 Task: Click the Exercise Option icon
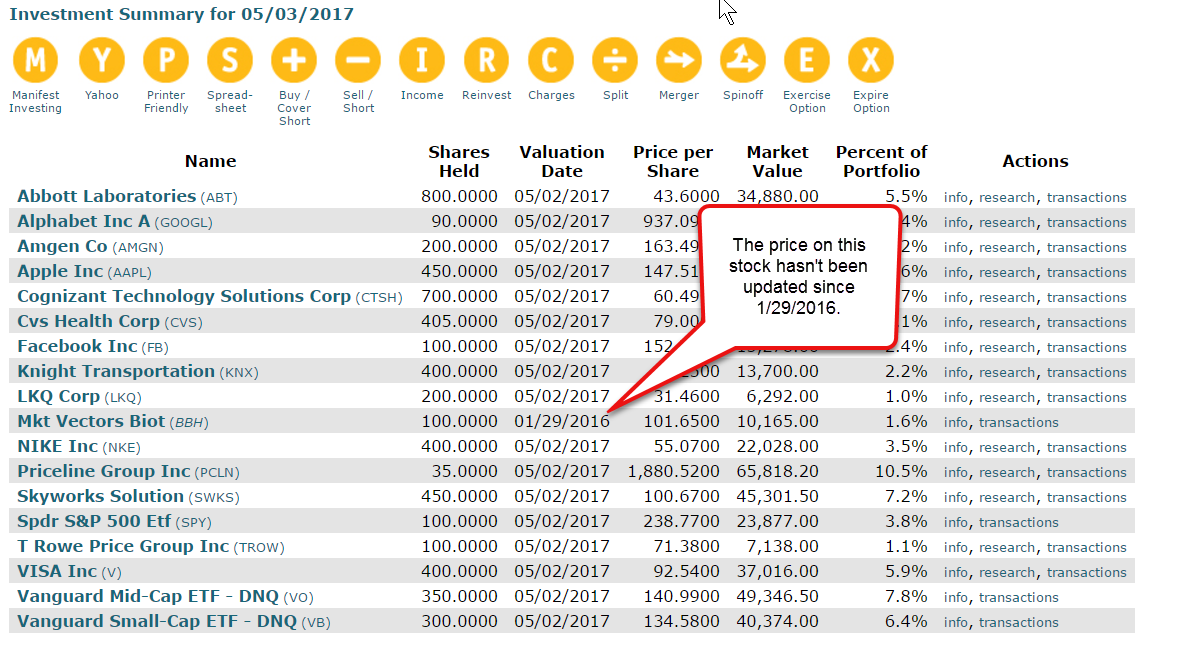tap(807, 60)
